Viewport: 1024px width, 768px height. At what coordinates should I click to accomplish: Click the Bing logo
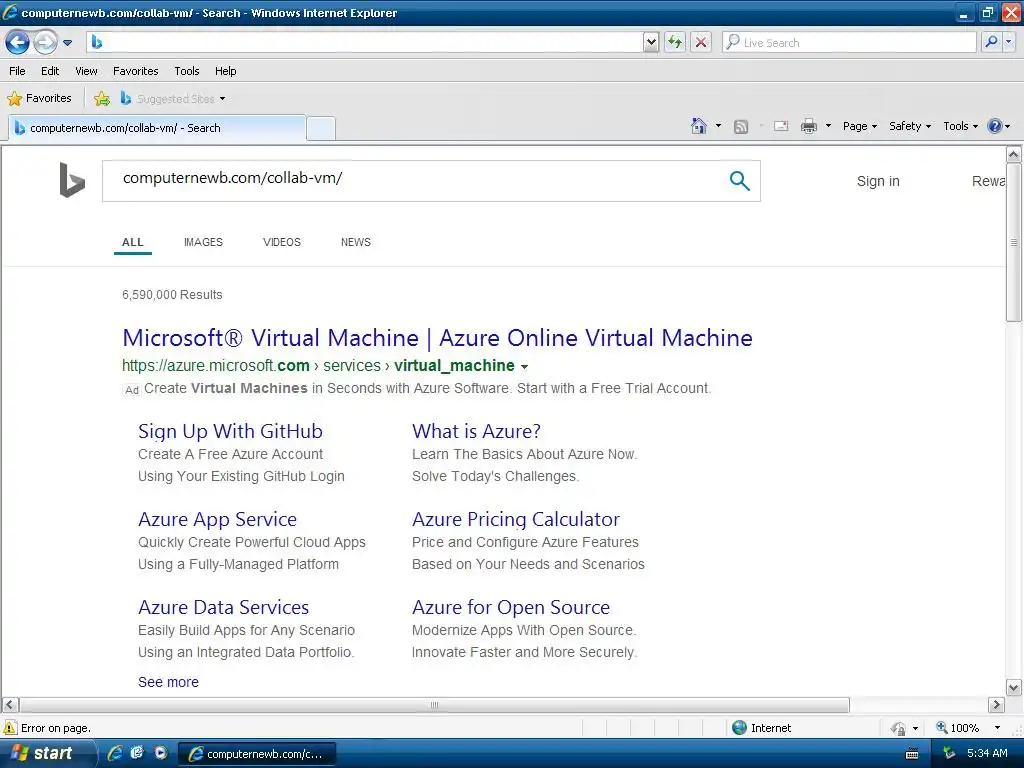(x=72, y=180)
